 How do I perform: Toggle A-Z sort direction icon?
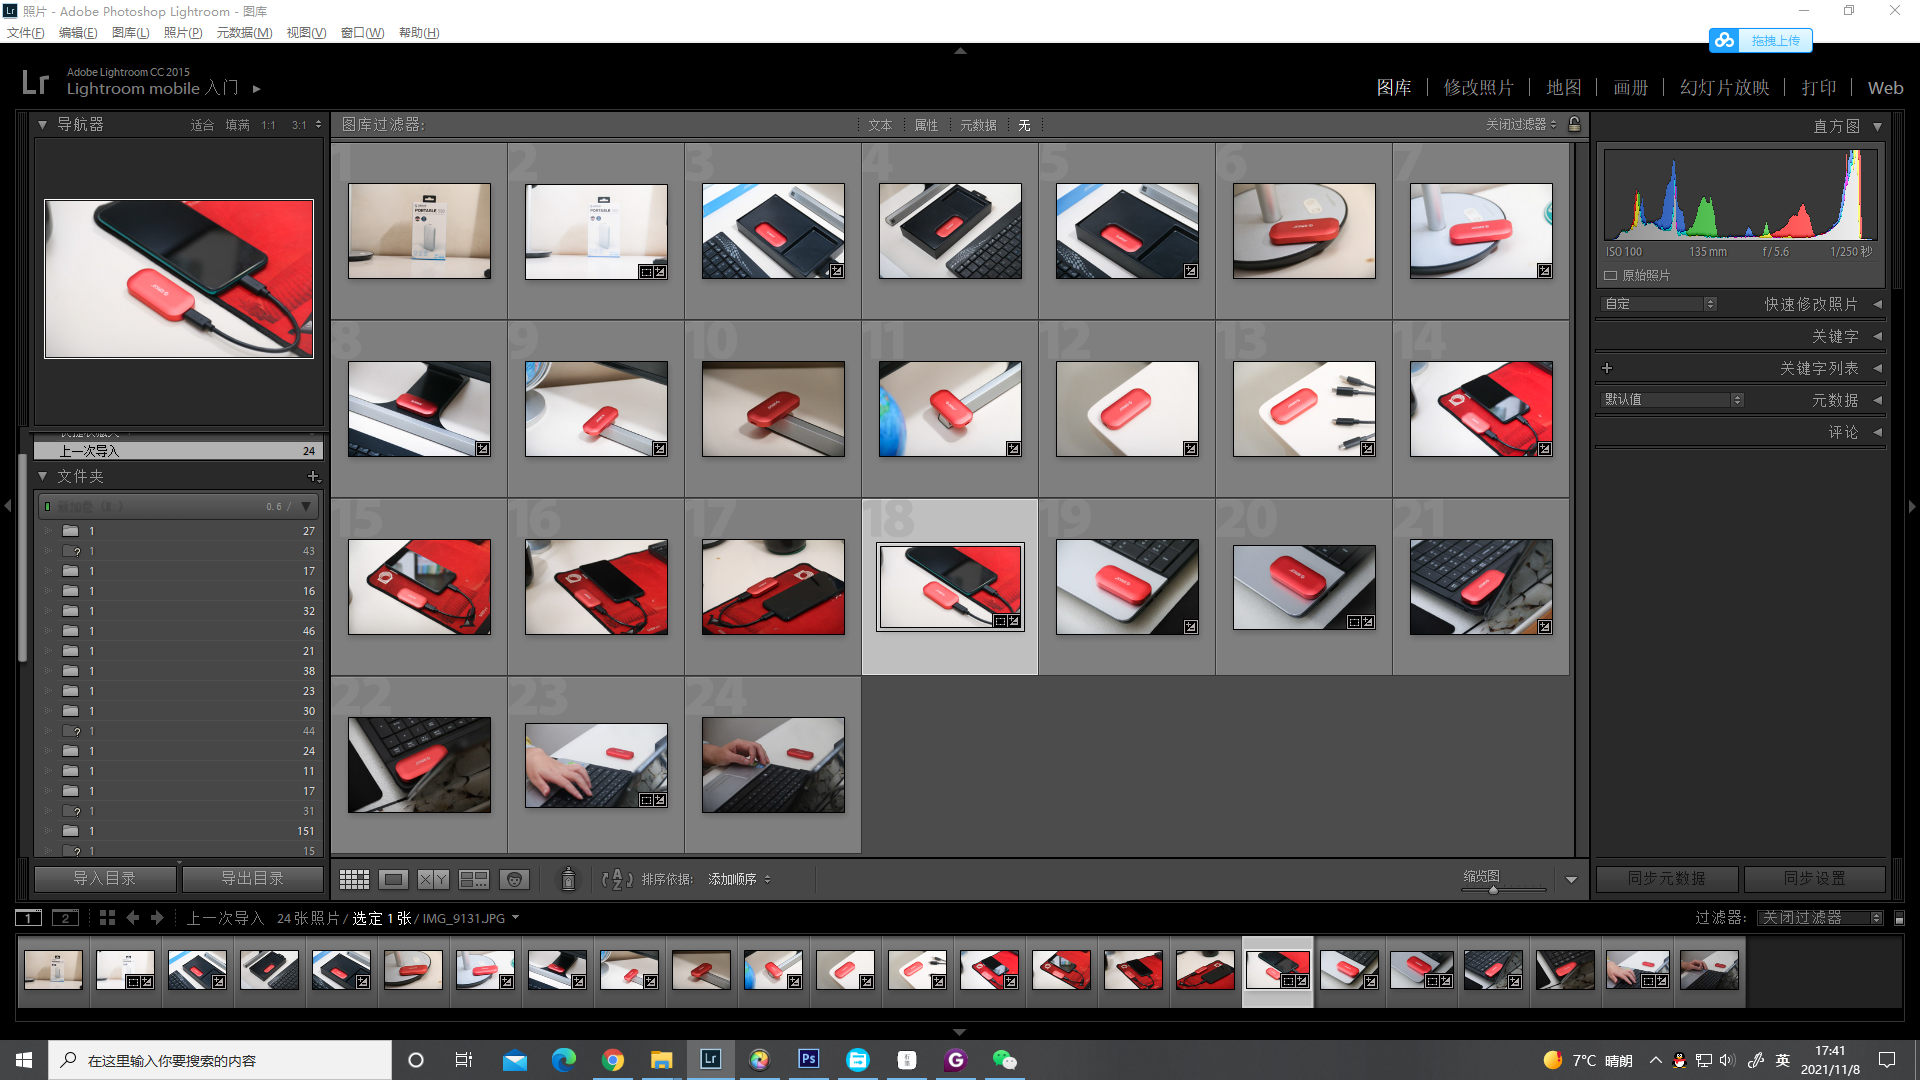(616, 879)
